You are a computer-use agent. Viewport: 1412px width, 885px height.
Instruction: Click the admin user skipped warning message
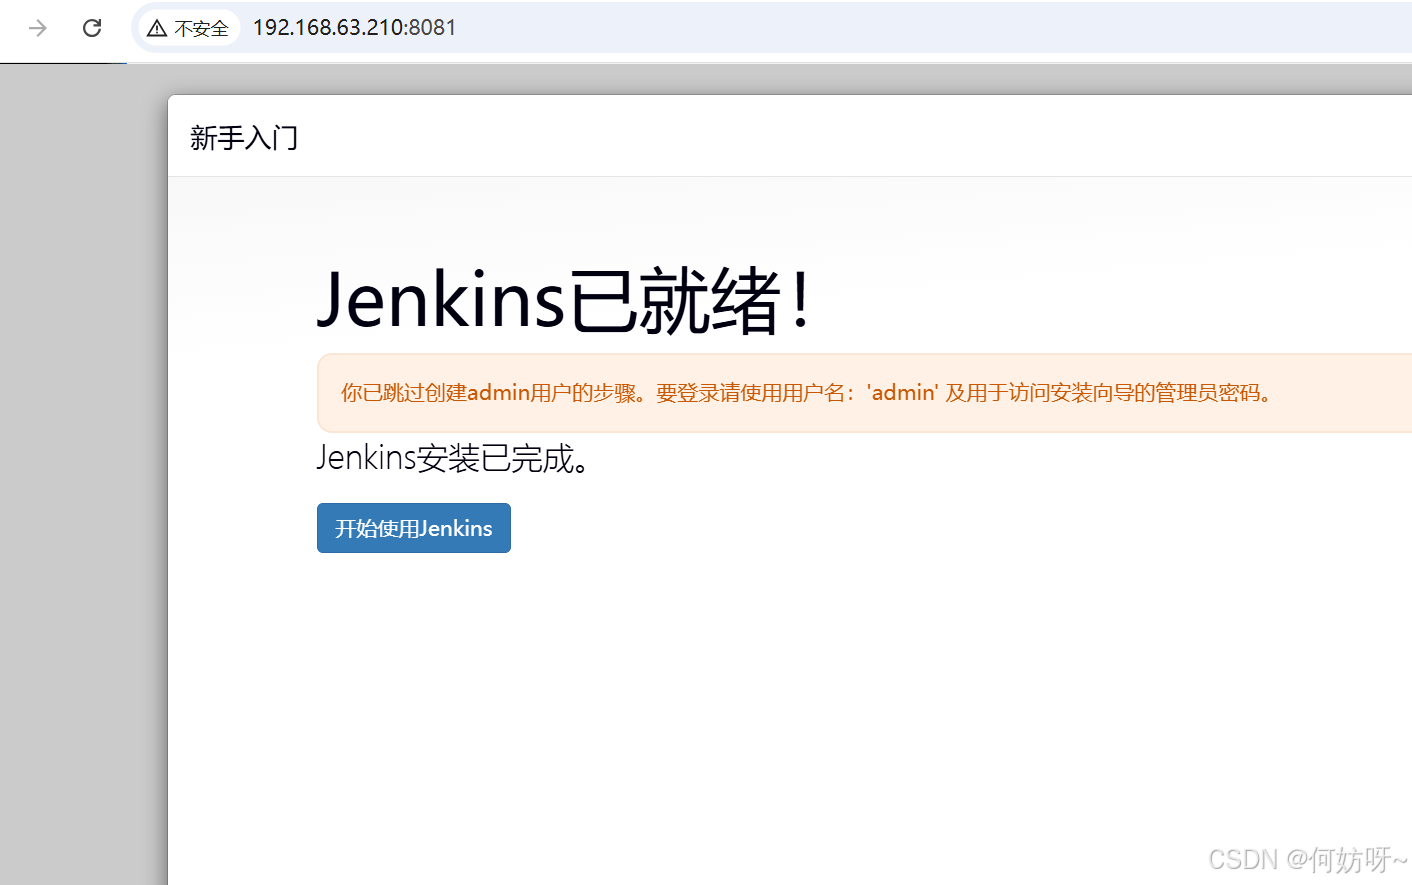pyautogui.click(x=864, y=393)
